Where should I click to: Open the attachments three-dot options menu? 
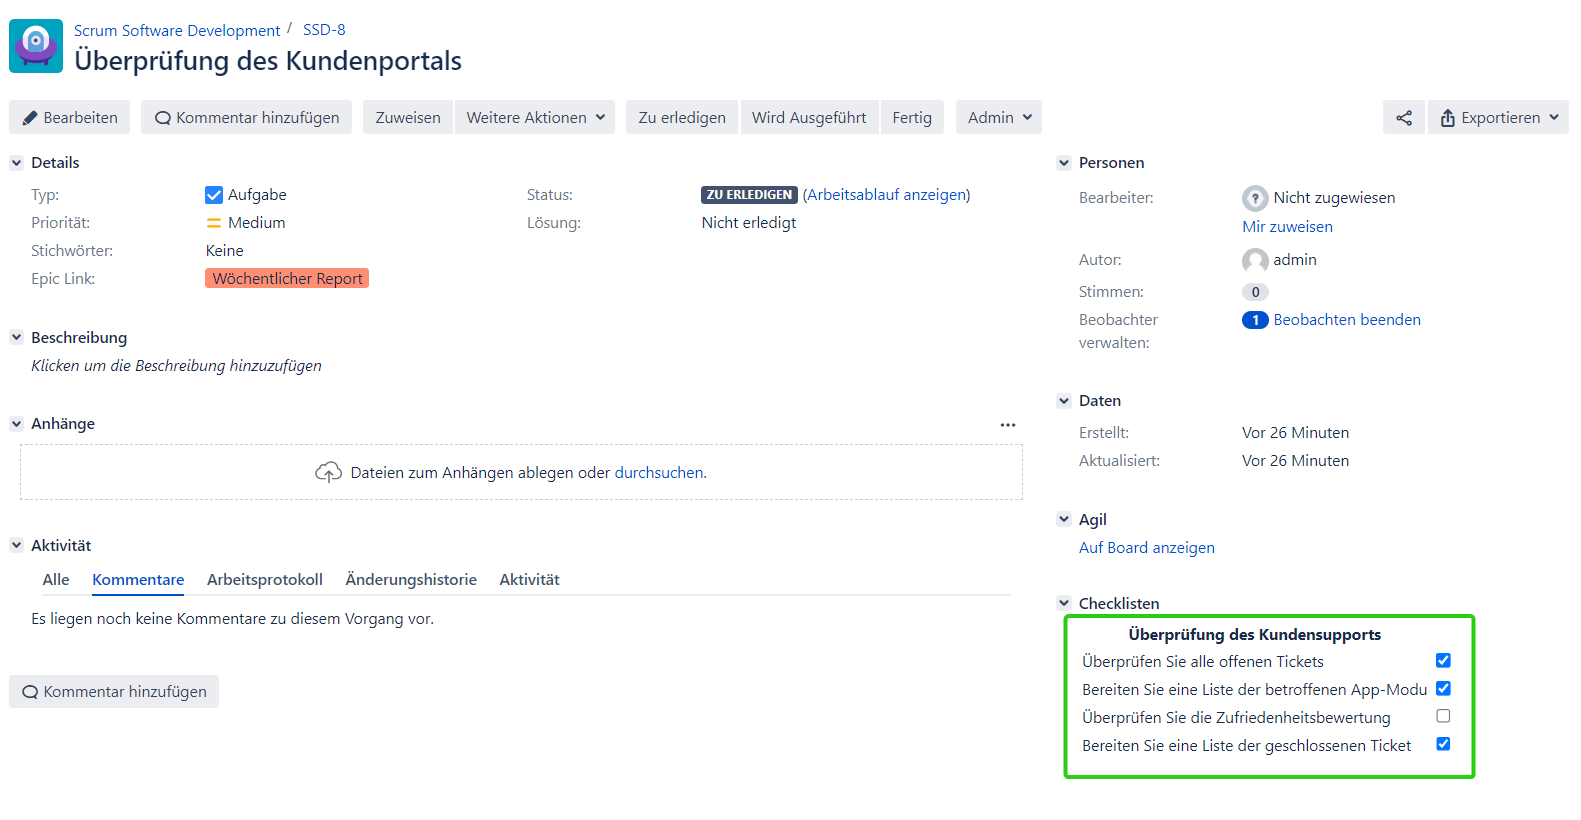pyautogui.click(x=1007, y=425)
